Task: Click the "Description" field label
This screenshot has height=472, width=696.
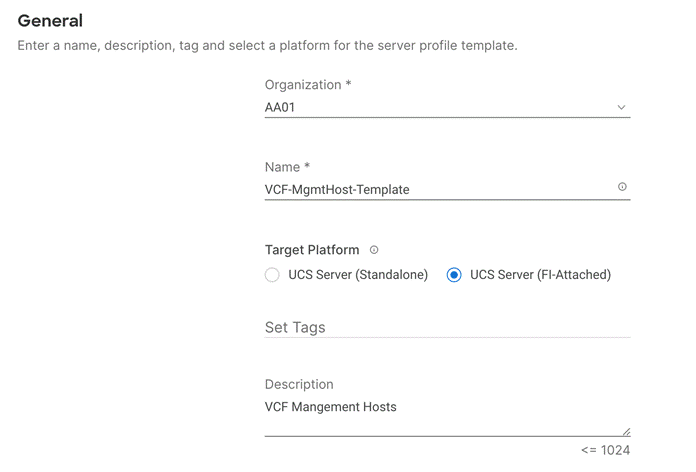Action: [x=299, y=384]
